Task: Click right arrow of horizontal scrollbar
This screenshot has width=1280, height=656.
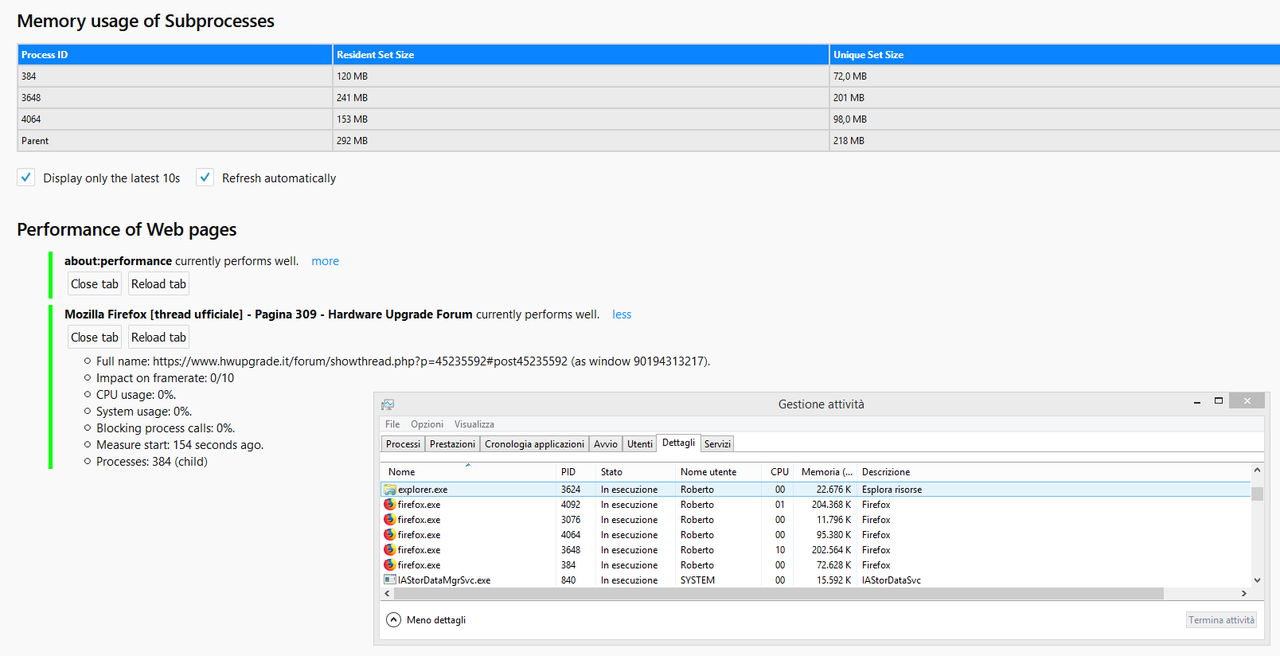Action: 1245,593
